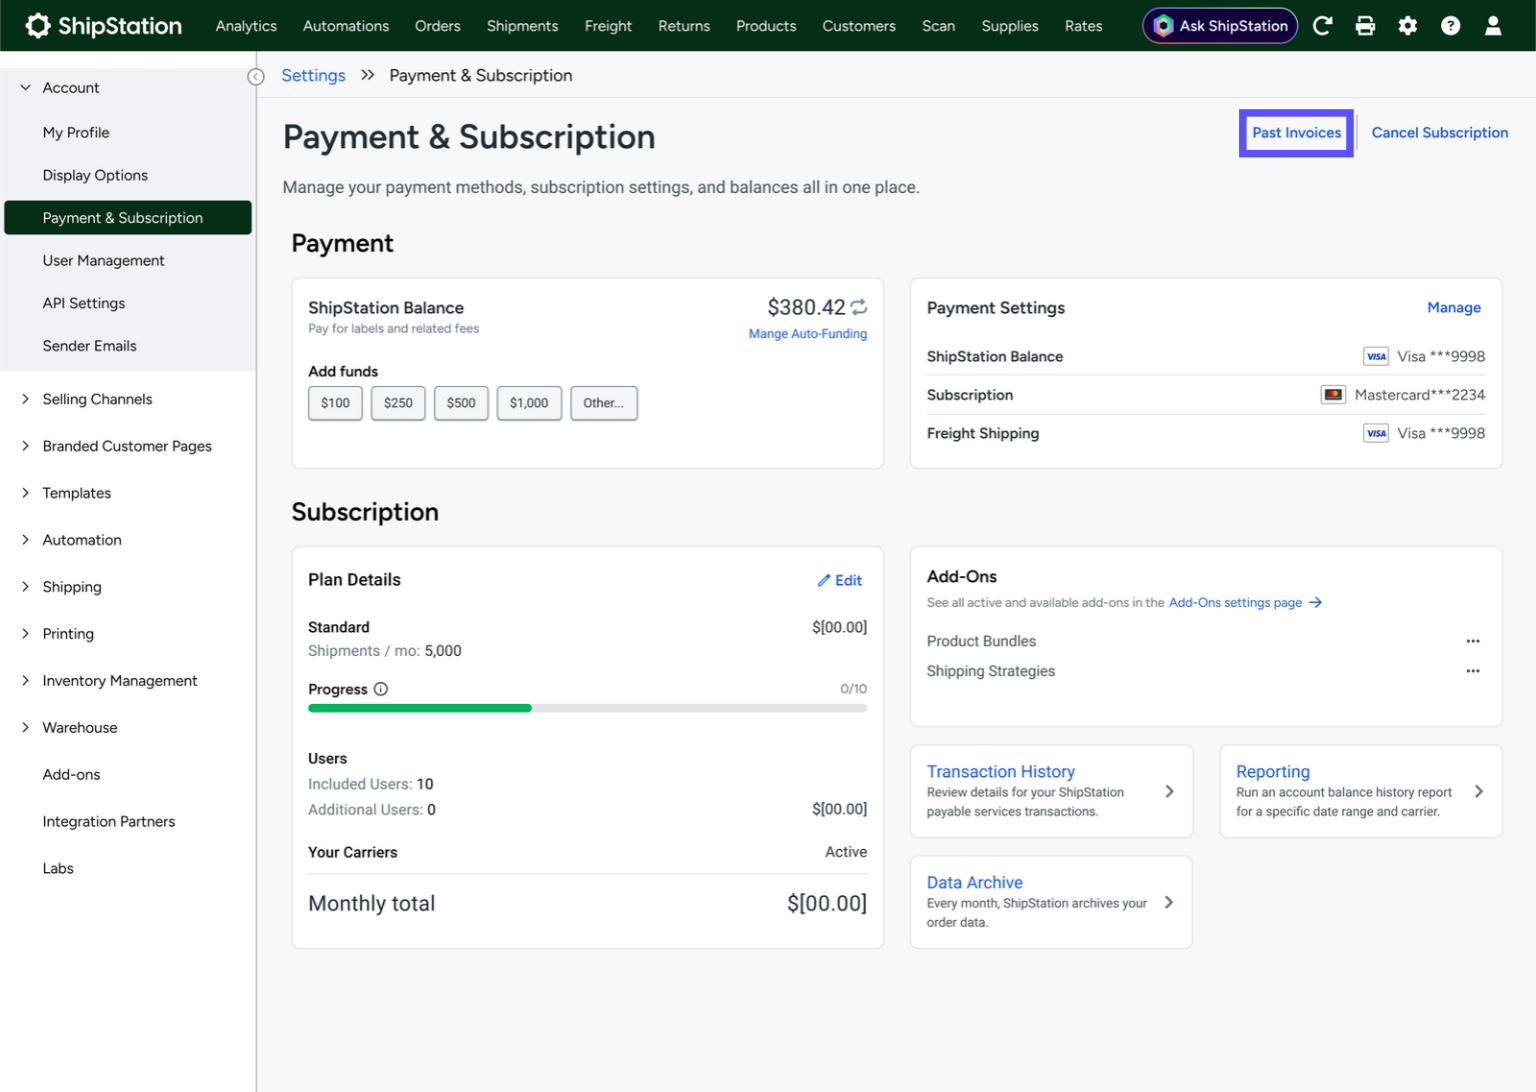Open the user account profile icon
This screenshot has height=1092, width=1536.
(1493, 26)
